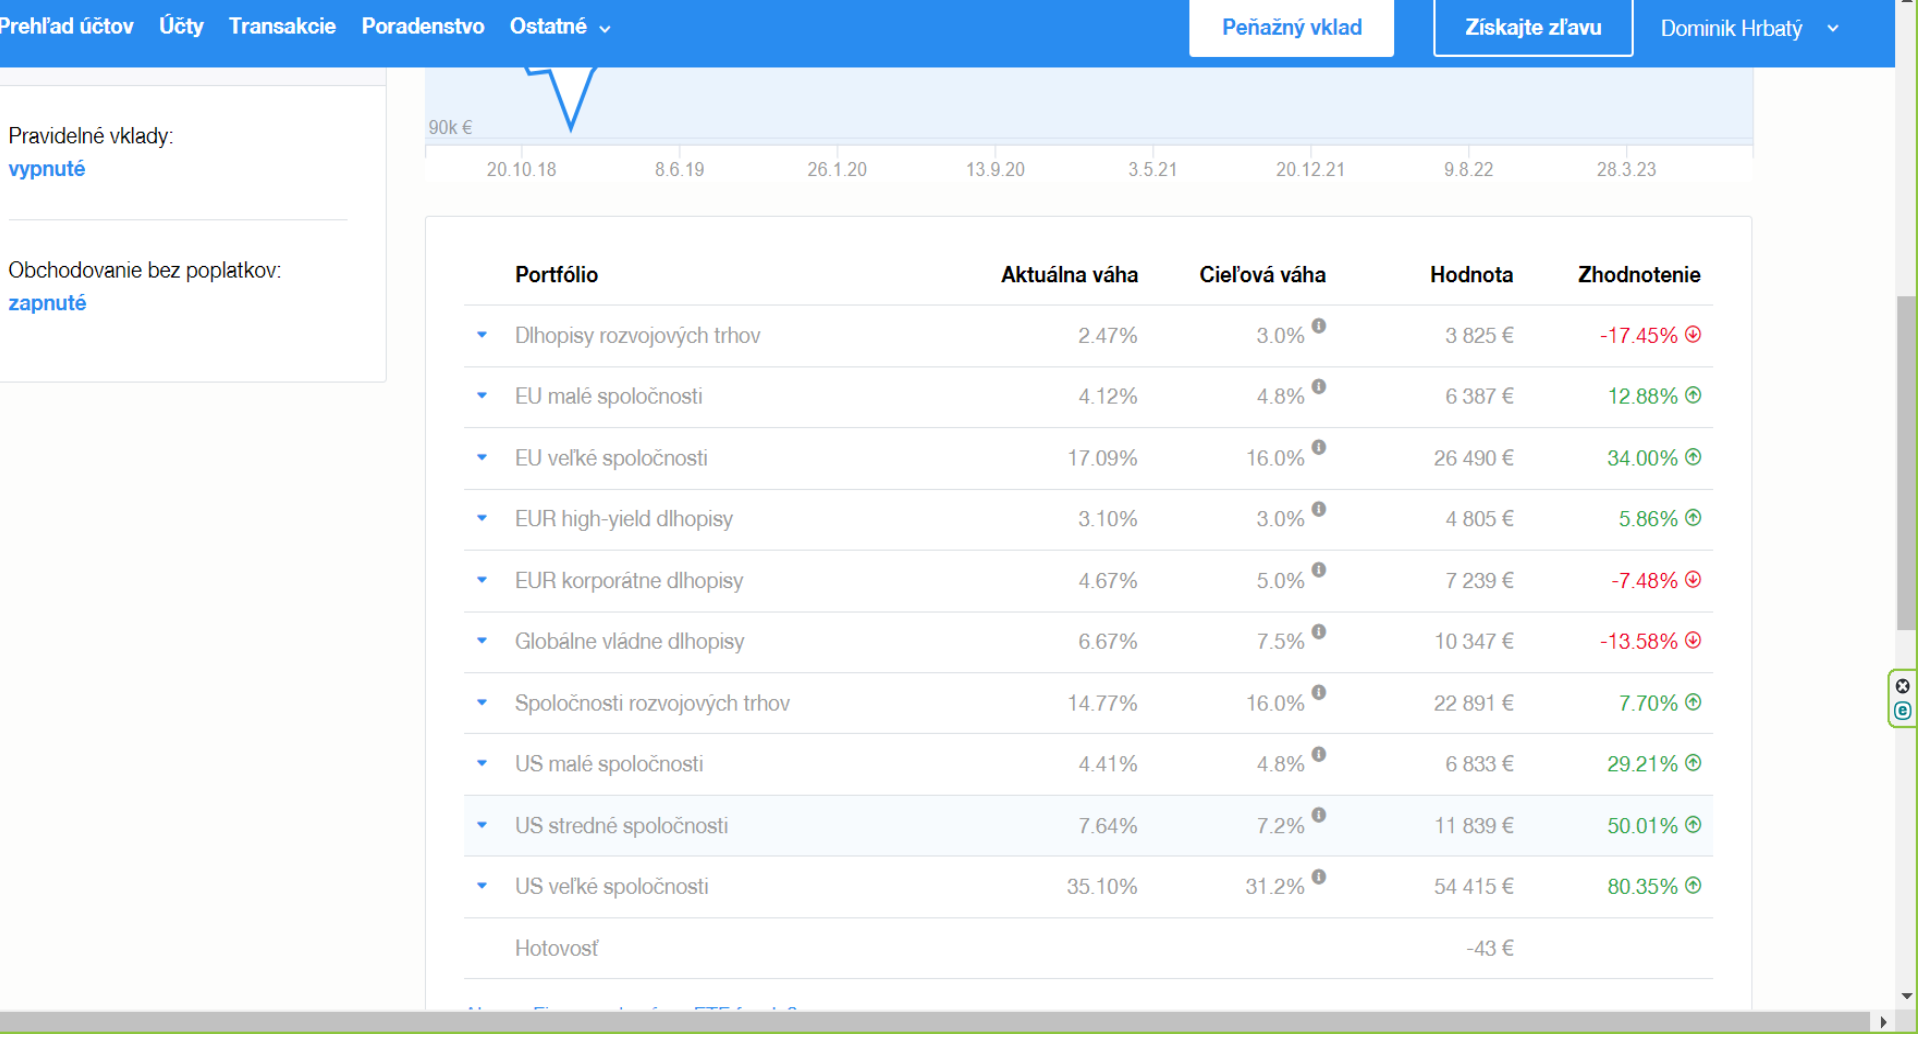Close the floating side widget with X icon
The image size is (1920, 1040).
pos(1902,686)
